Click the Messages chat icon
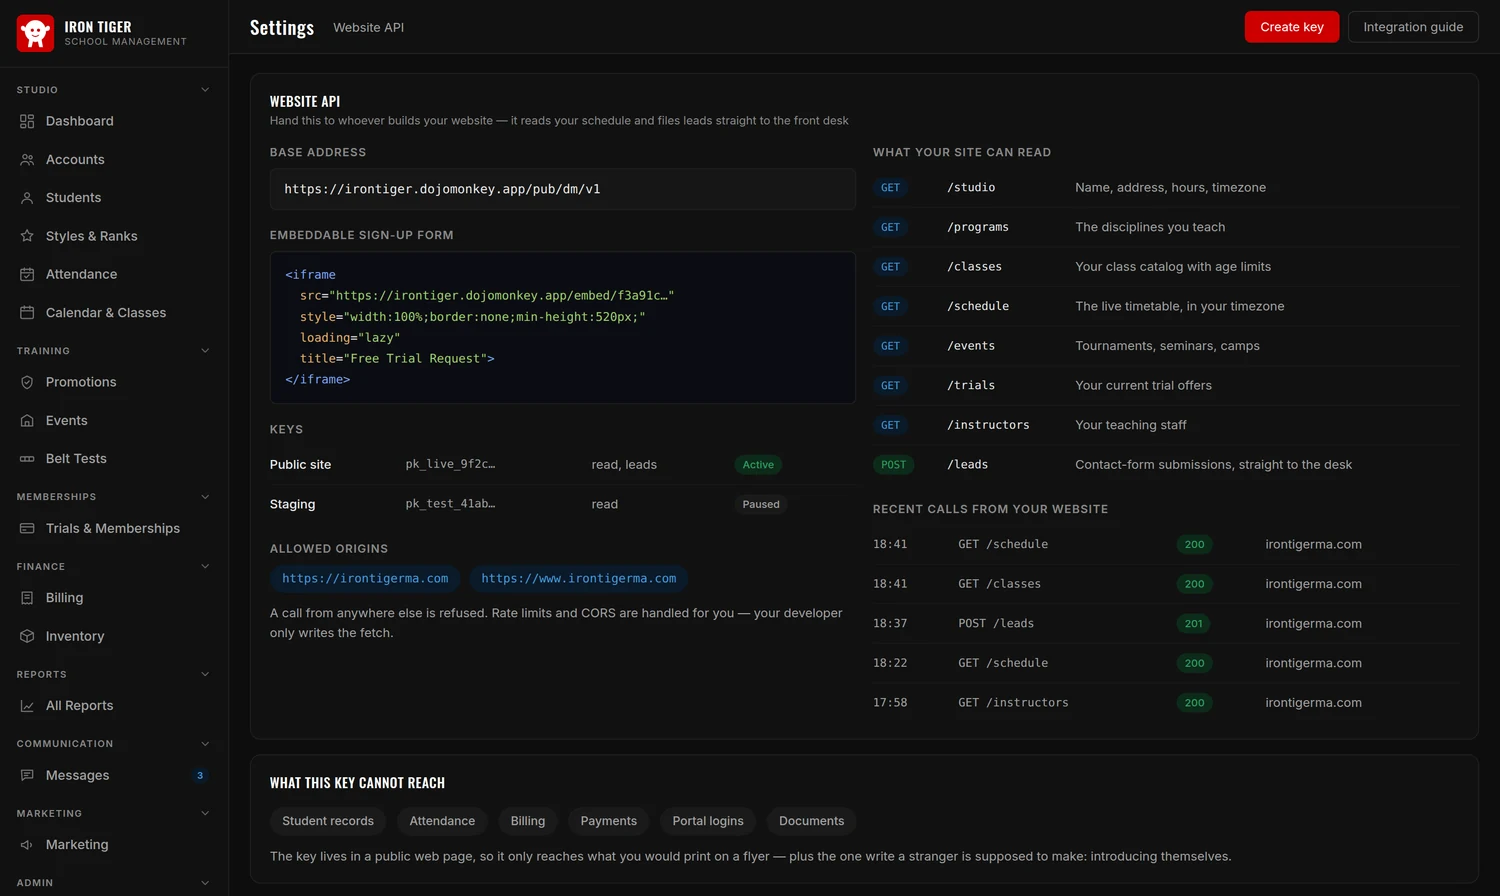The height and width of the screenshot is (896, 1500). [x=27, y=775]
